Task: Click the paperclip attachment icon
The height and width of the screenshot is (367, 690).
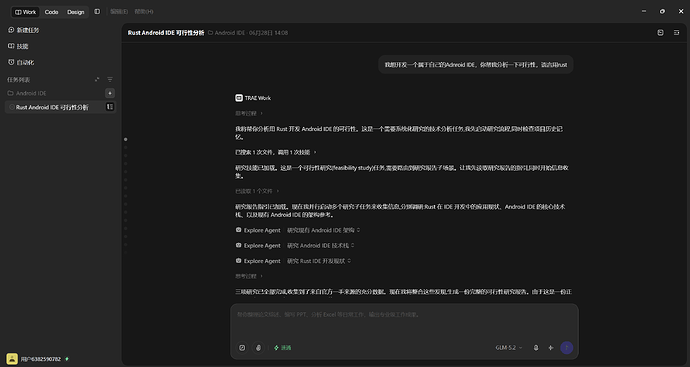Action: point(258,348)
